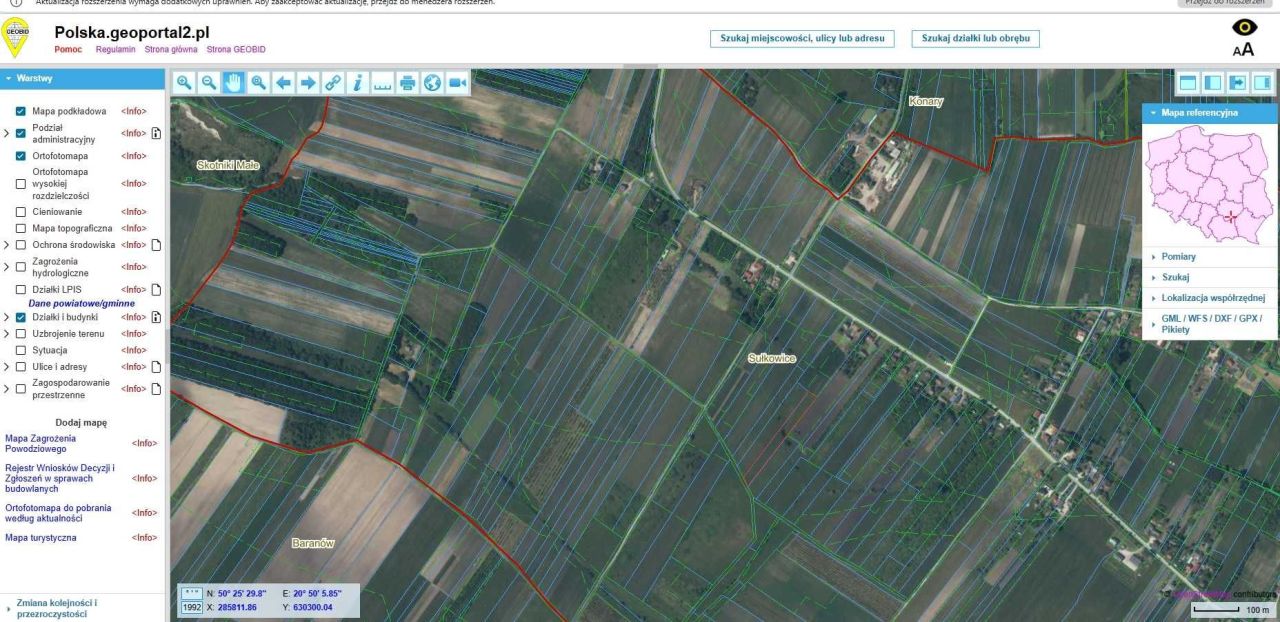Screen dimensions: 1280x622
Task: Open the Regulamin link
Action: tap(117, 49)
